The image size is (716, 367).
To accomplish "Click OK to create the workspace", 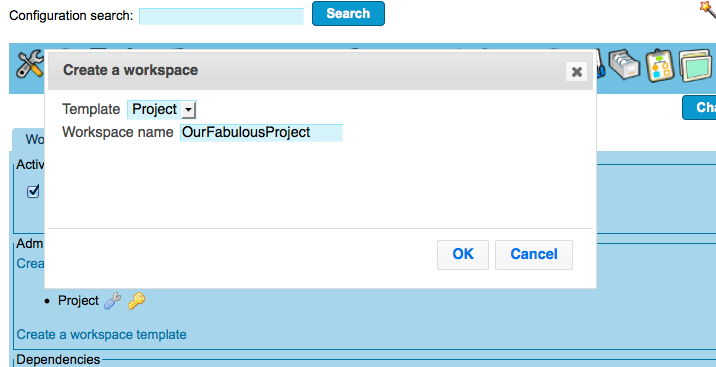I will tap(463, 255).
